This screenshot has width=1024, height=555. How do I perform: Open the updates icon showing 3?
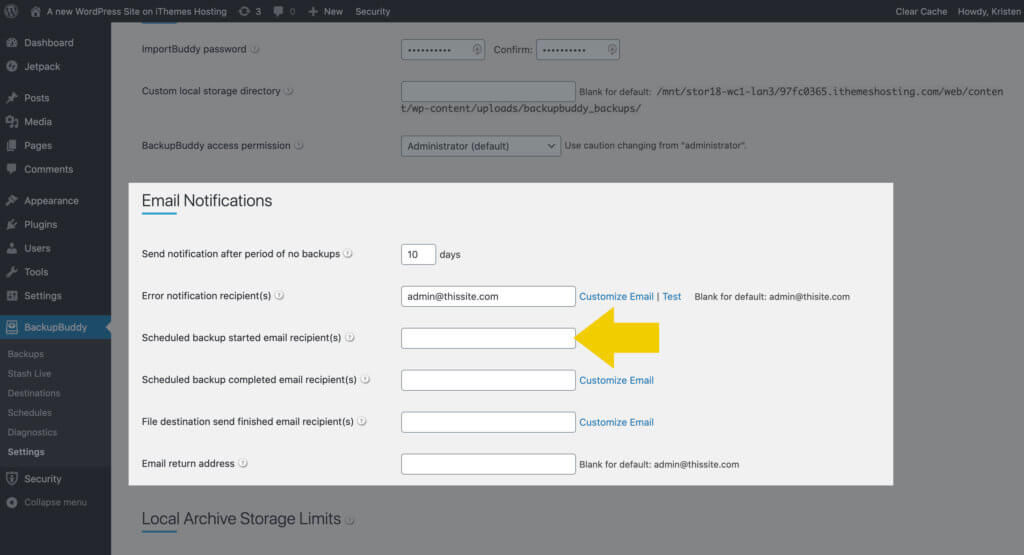pos(249,11)
